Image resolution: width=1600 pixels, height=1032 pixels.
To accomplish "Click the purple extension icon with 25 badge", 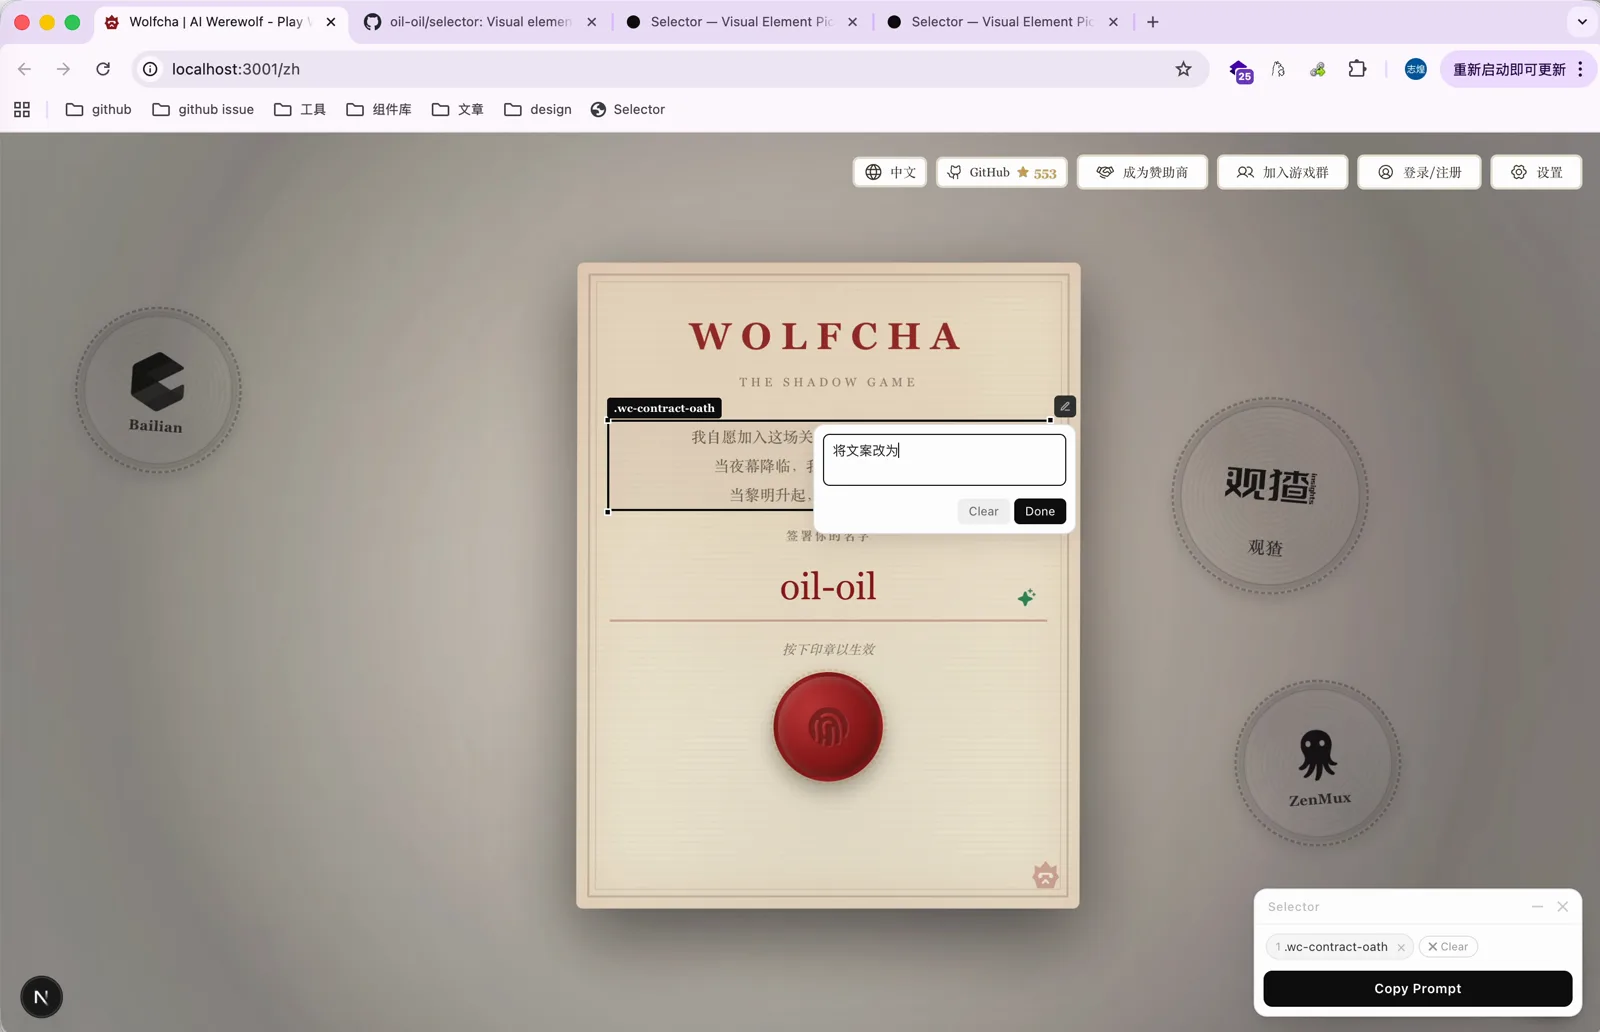I will pos(1241,71).
